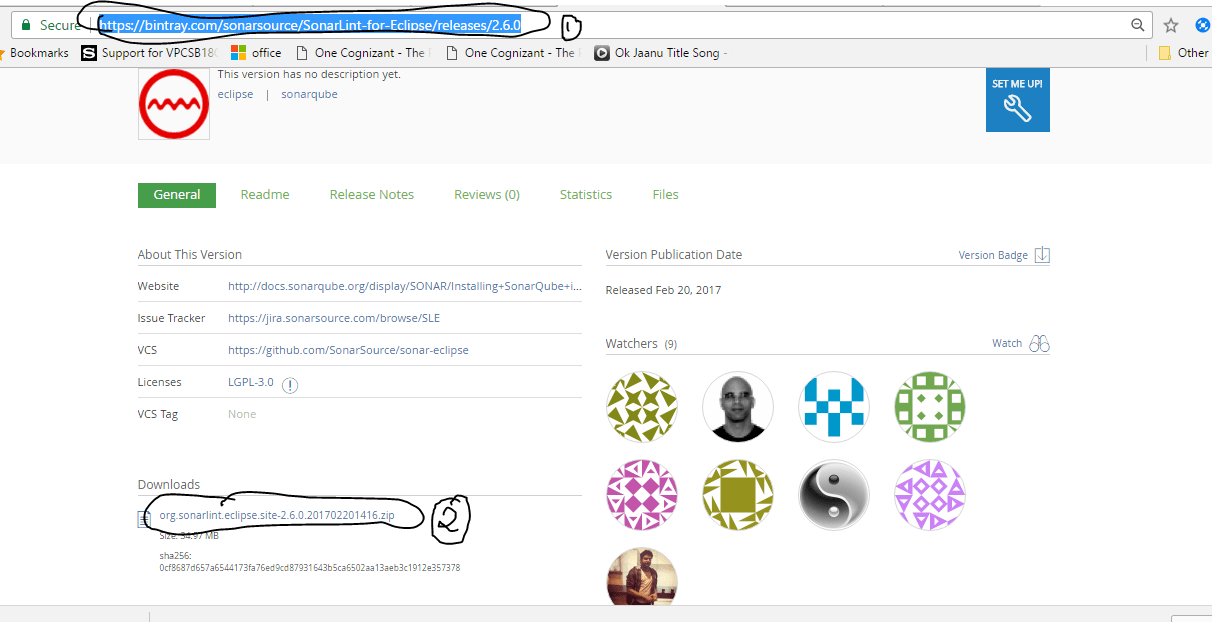Click the Watch text link
Screen dimensions: 1212x622
click(1007, 343)
